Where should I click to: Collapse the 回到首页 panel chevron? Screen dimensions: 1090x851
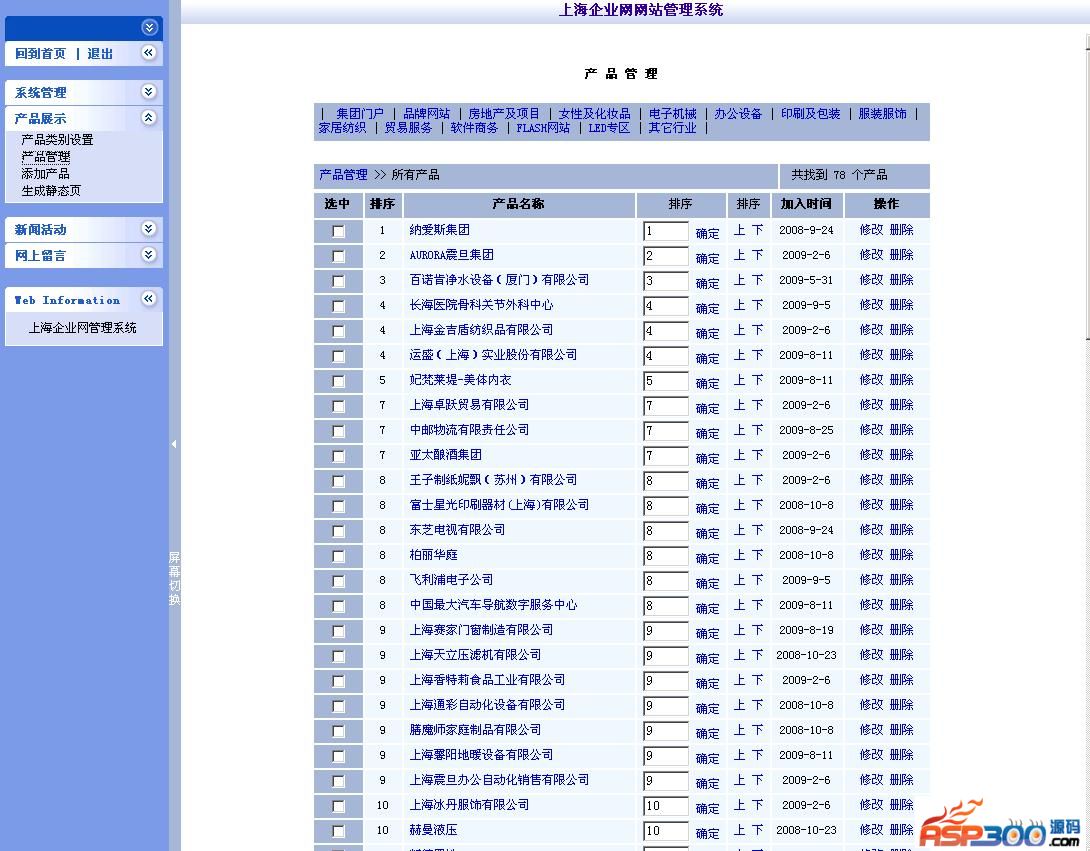coord(149,53)
